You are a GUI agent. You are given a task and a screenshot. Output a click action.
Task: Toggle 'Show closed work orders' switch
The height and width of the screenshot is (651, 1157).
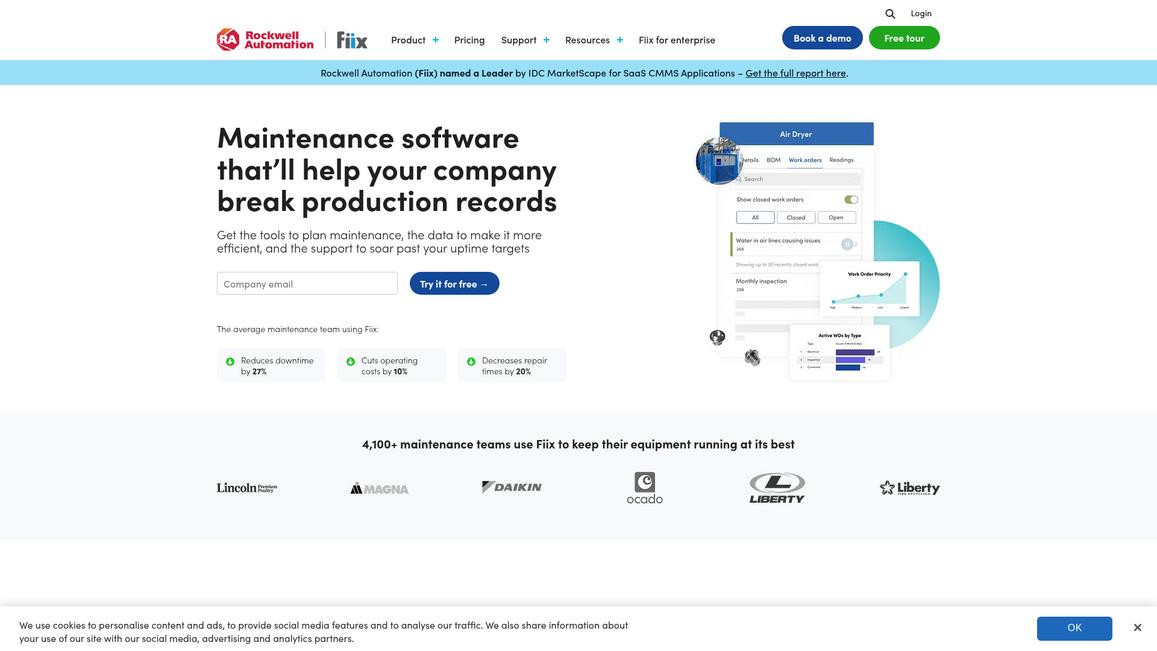[851, 199]
